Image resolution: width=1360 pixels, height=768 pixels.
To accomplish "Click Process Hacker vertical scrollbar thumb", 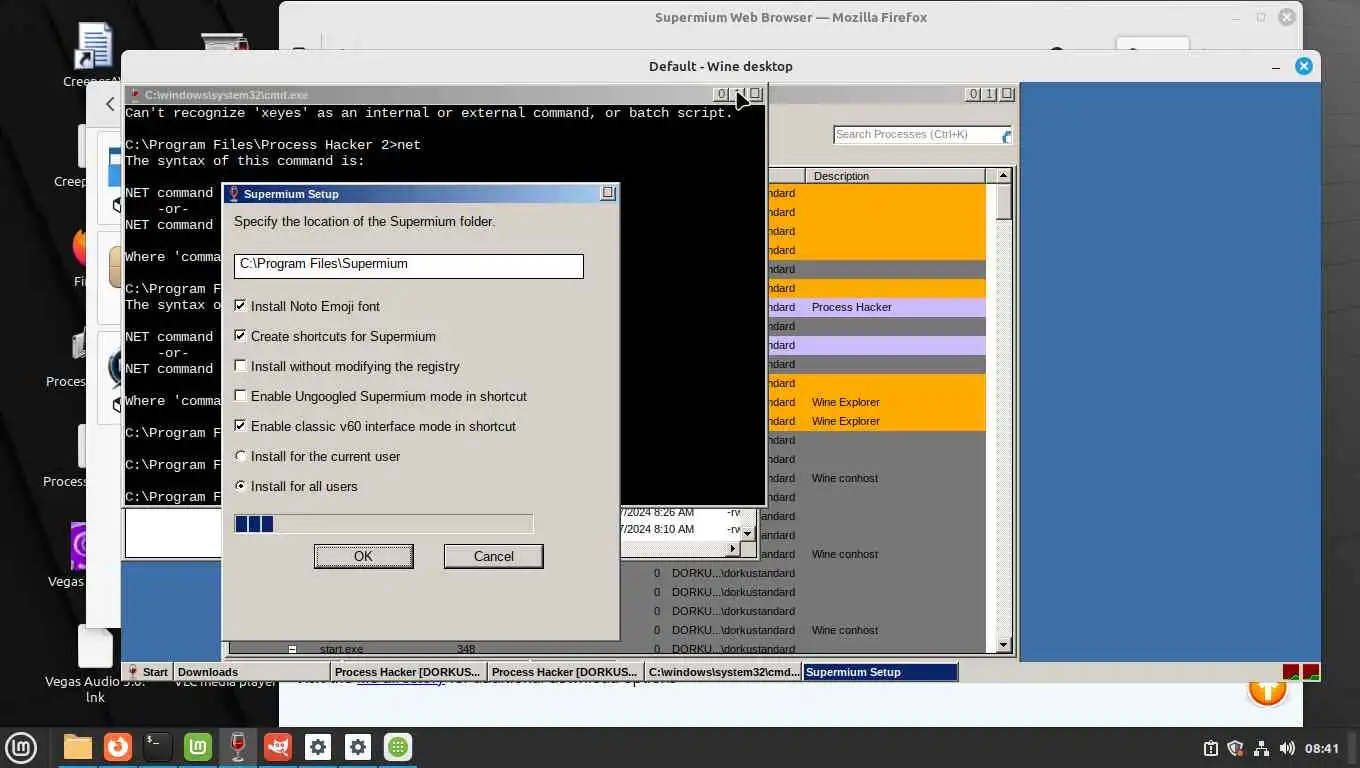I will [1004, 201].
